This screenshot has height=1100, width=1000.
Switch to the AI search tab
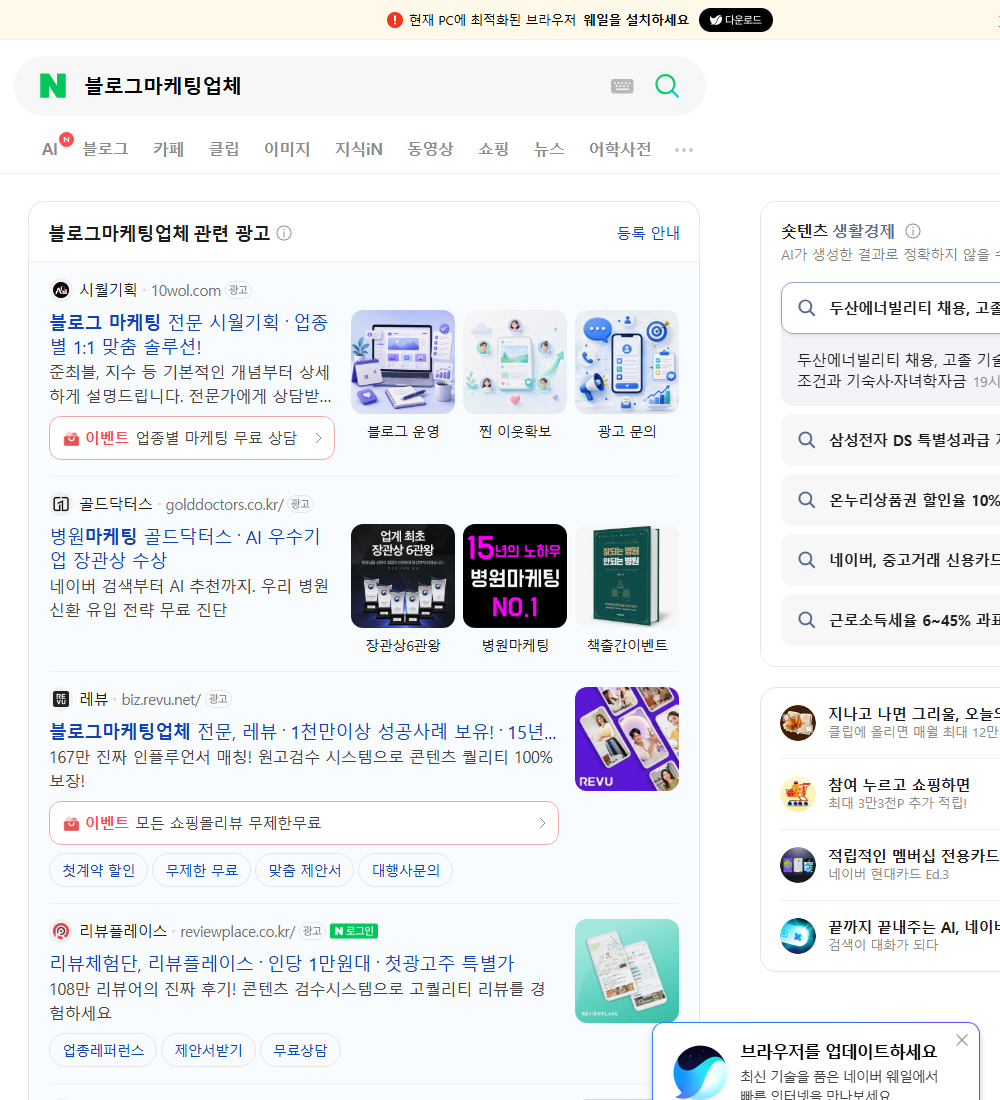click(50, 149)
